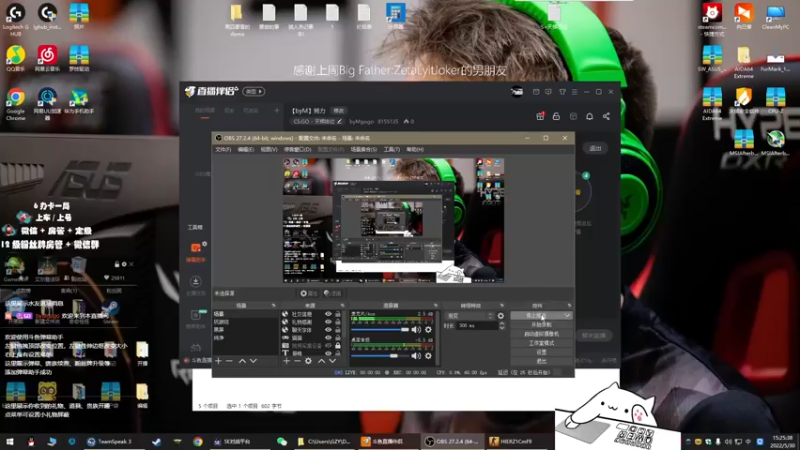Edit the CS:GO category with the pencil icon

point(339,121)
